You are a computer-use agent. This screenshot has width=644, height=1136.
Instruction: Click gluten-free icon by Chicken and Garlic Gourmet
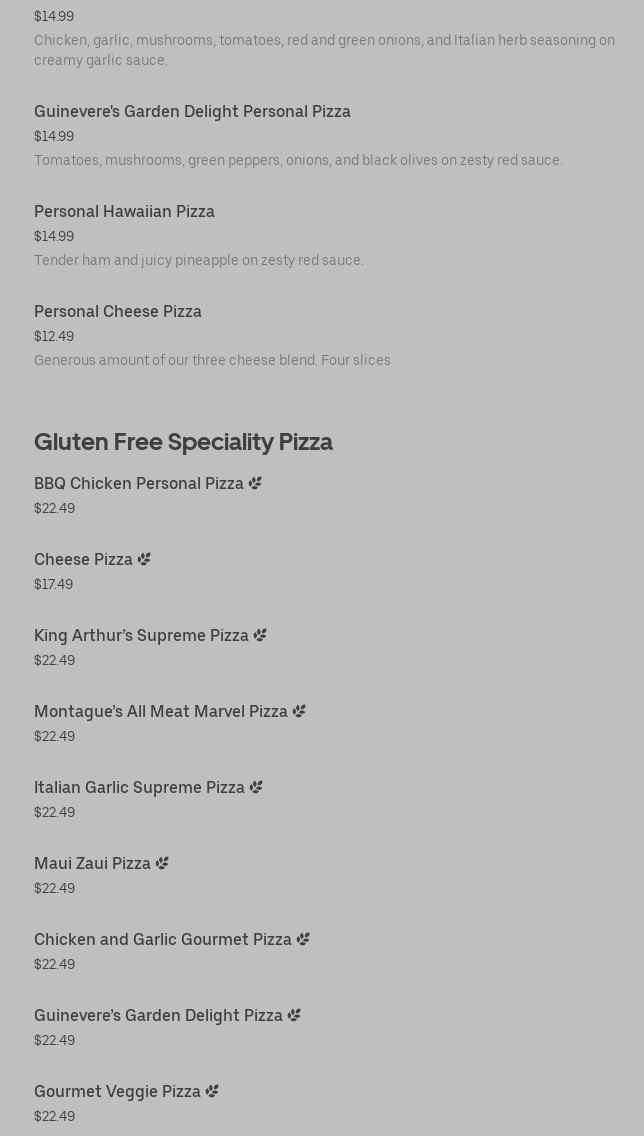303,939
